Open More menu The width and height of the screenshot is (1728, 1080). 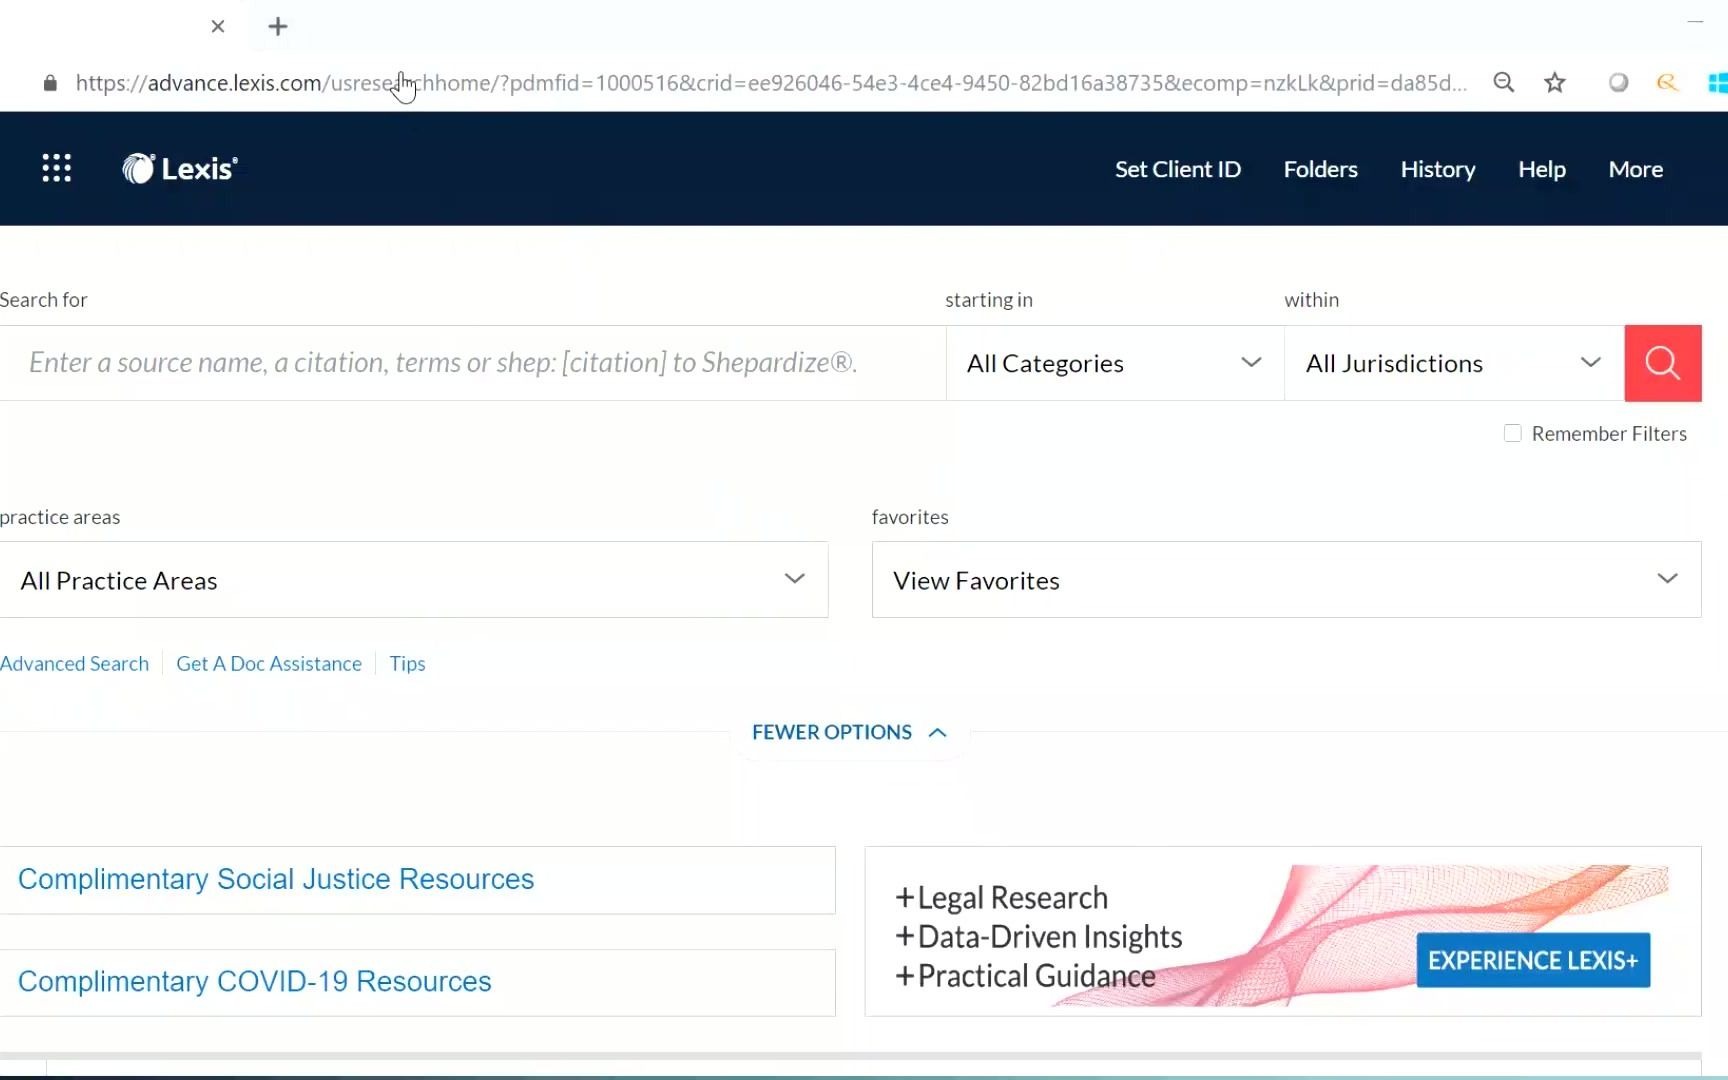point(1635,169)
